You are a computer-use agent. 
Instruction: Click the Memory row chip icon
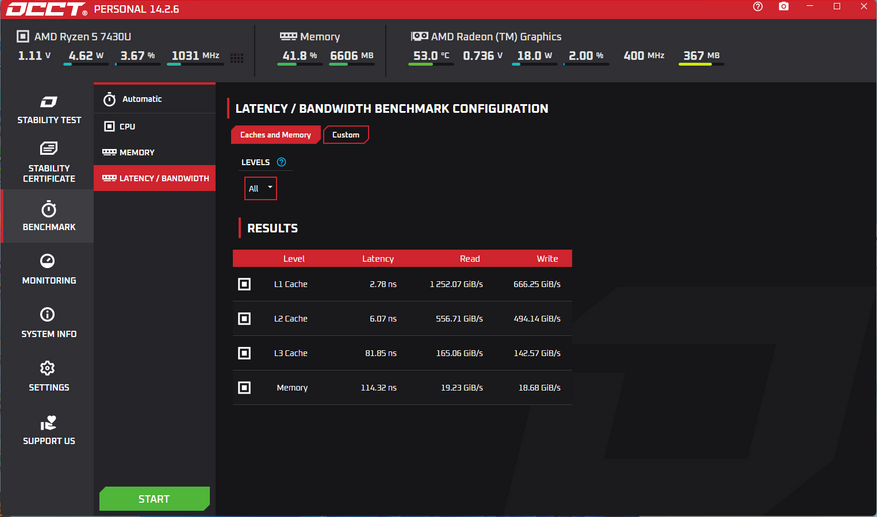pos(244,388)
